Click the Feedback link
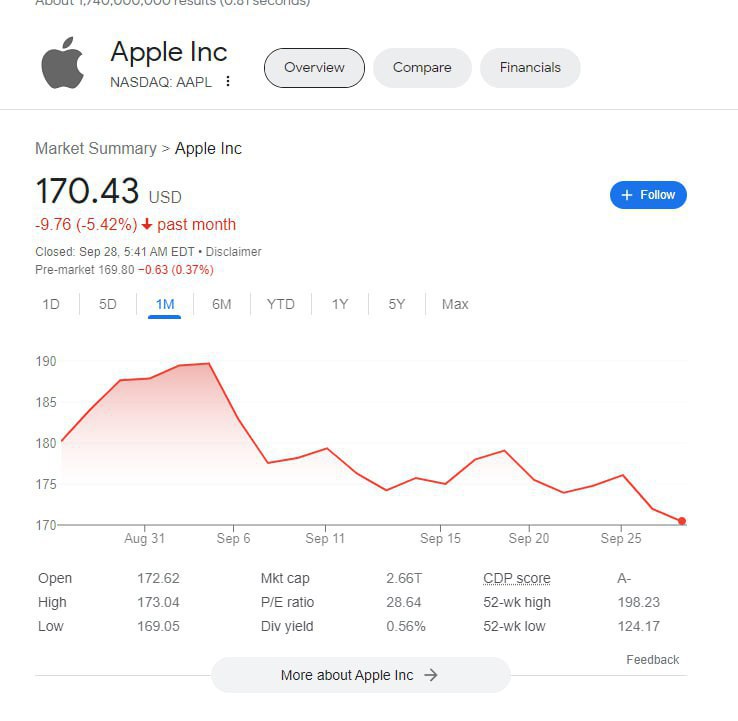 pyautogui.click(x=652, y=660)
